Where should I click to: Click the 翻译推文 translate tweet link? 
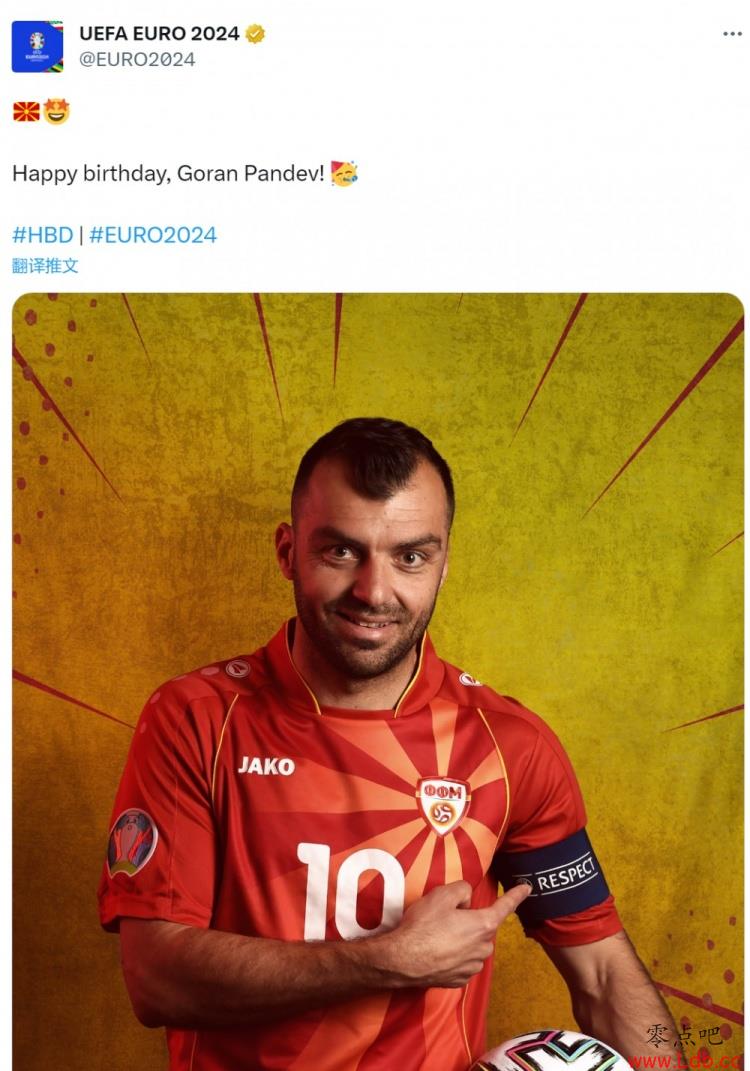[45, 266]
